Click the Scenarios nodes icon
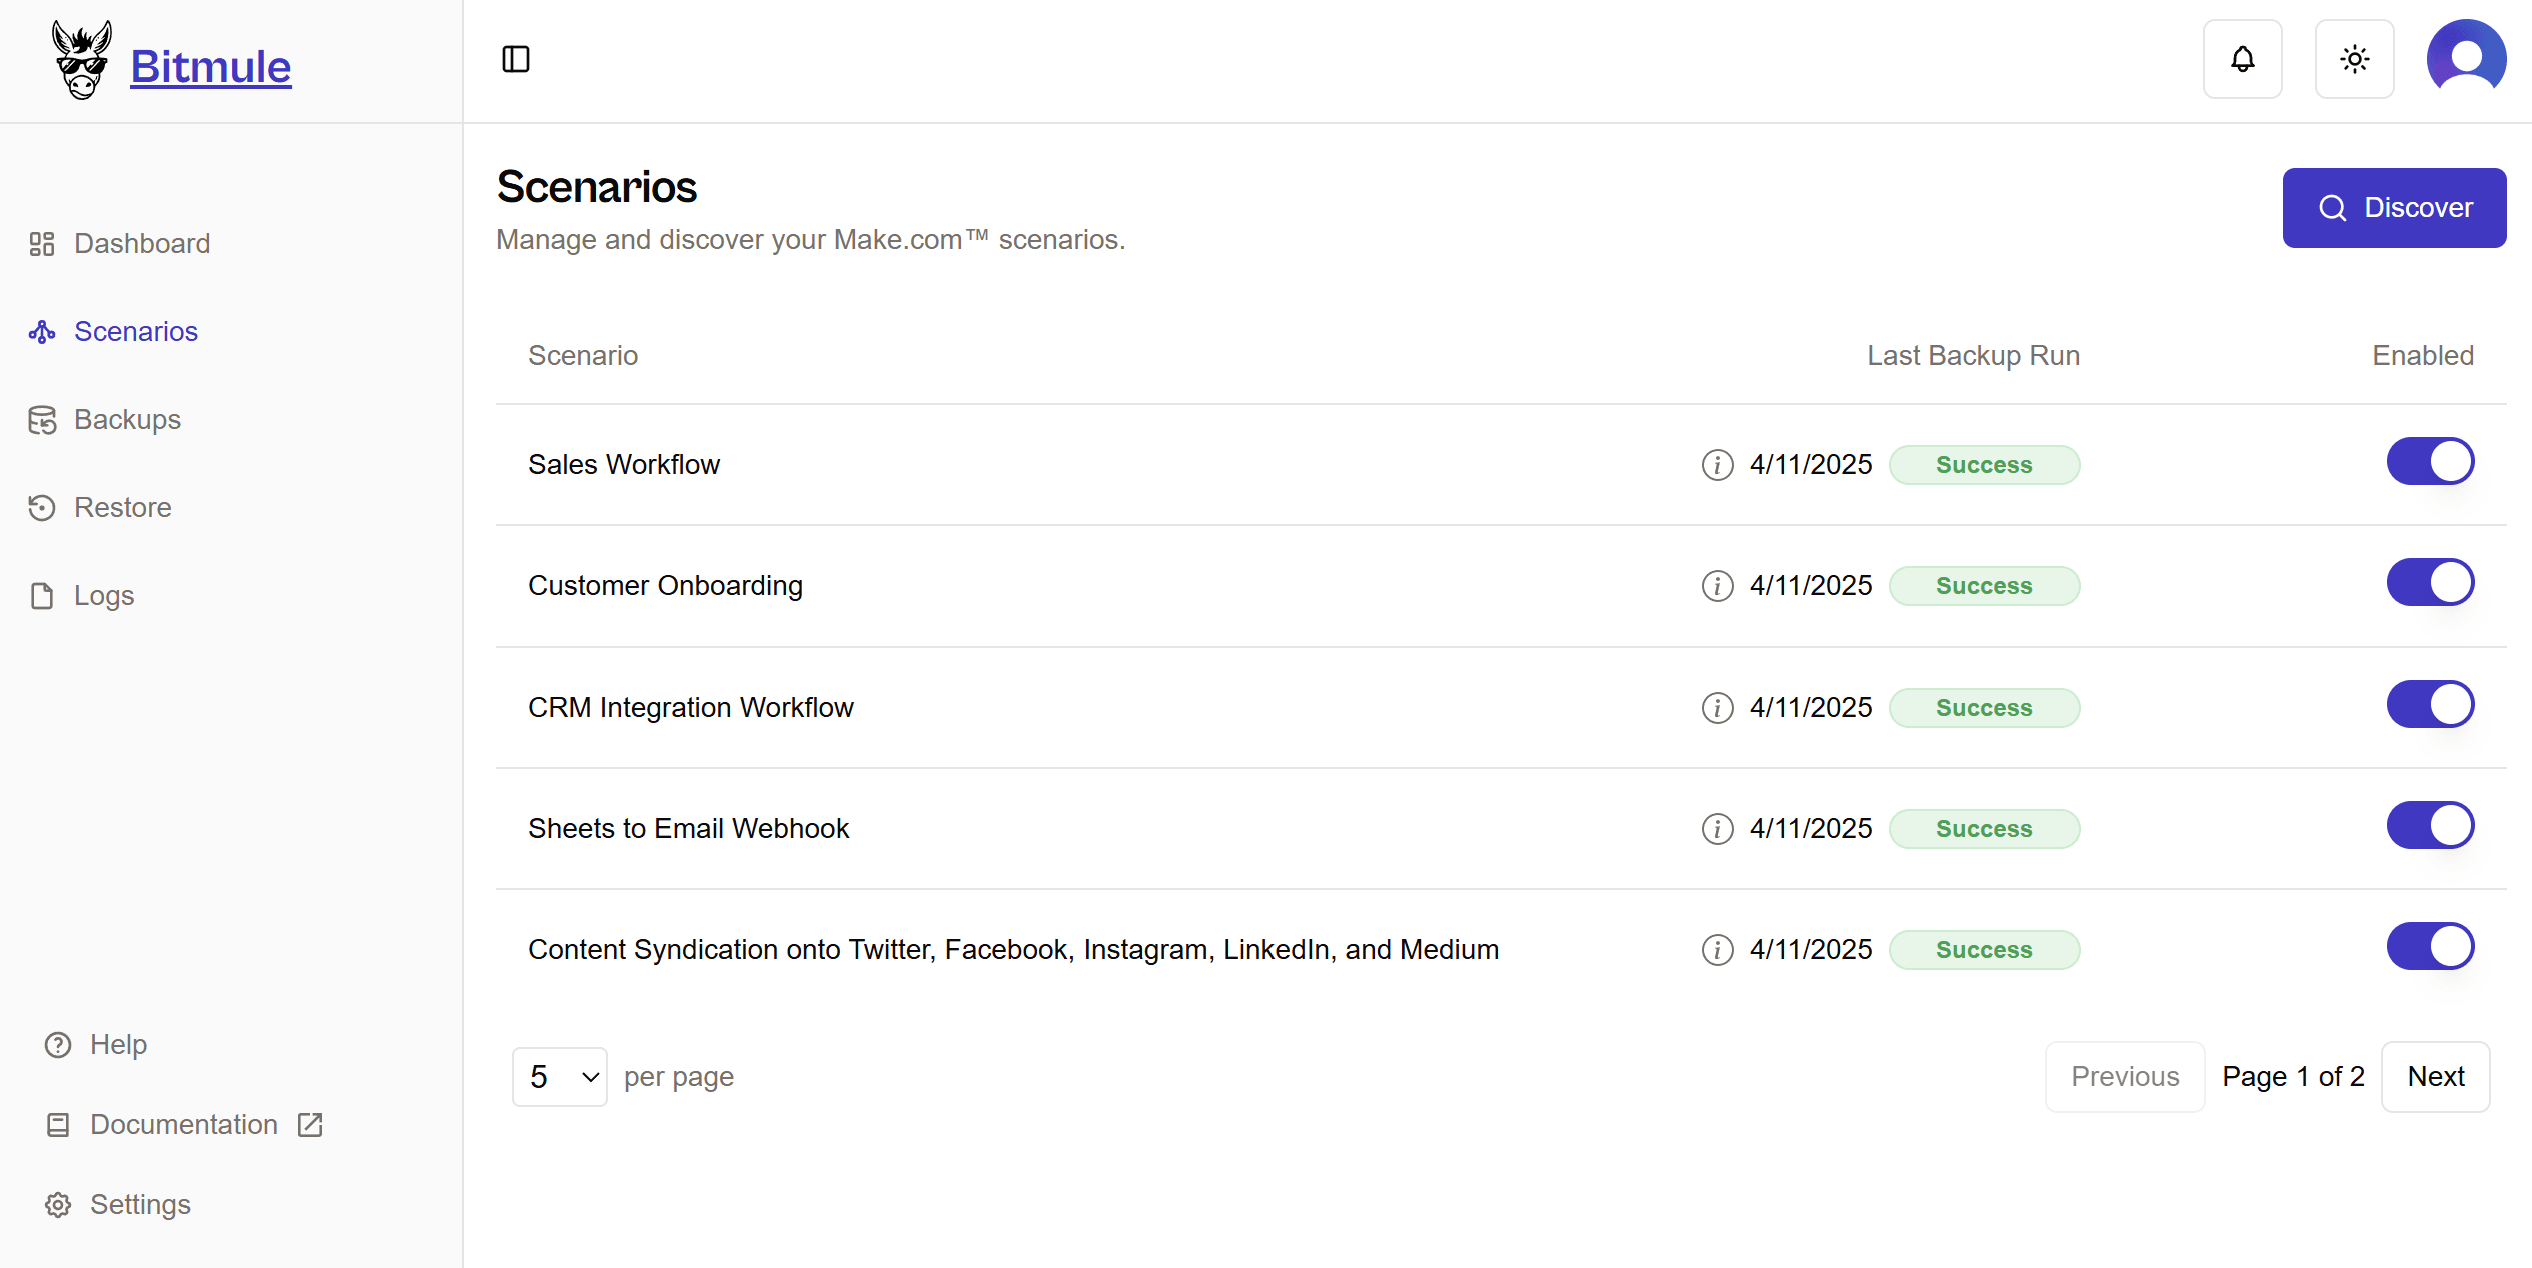 coord(42,332)
